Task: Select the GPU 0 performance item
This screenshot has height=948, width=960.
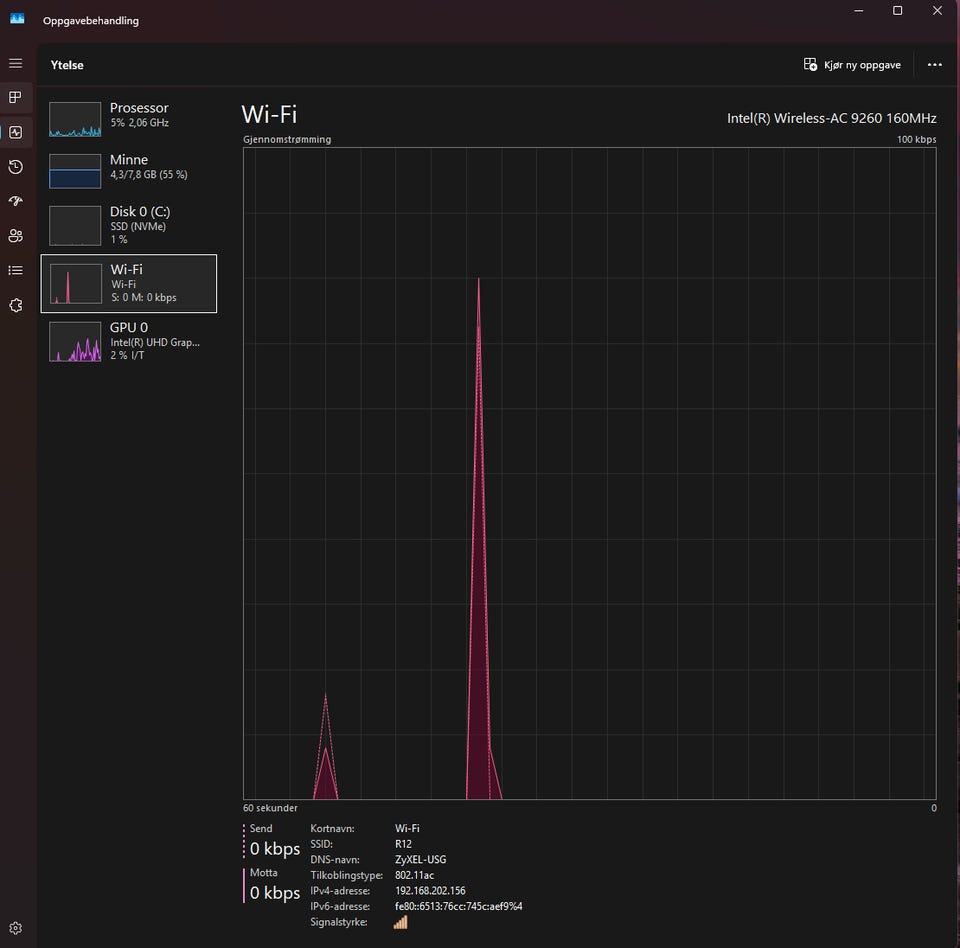Action: [129, 342]
